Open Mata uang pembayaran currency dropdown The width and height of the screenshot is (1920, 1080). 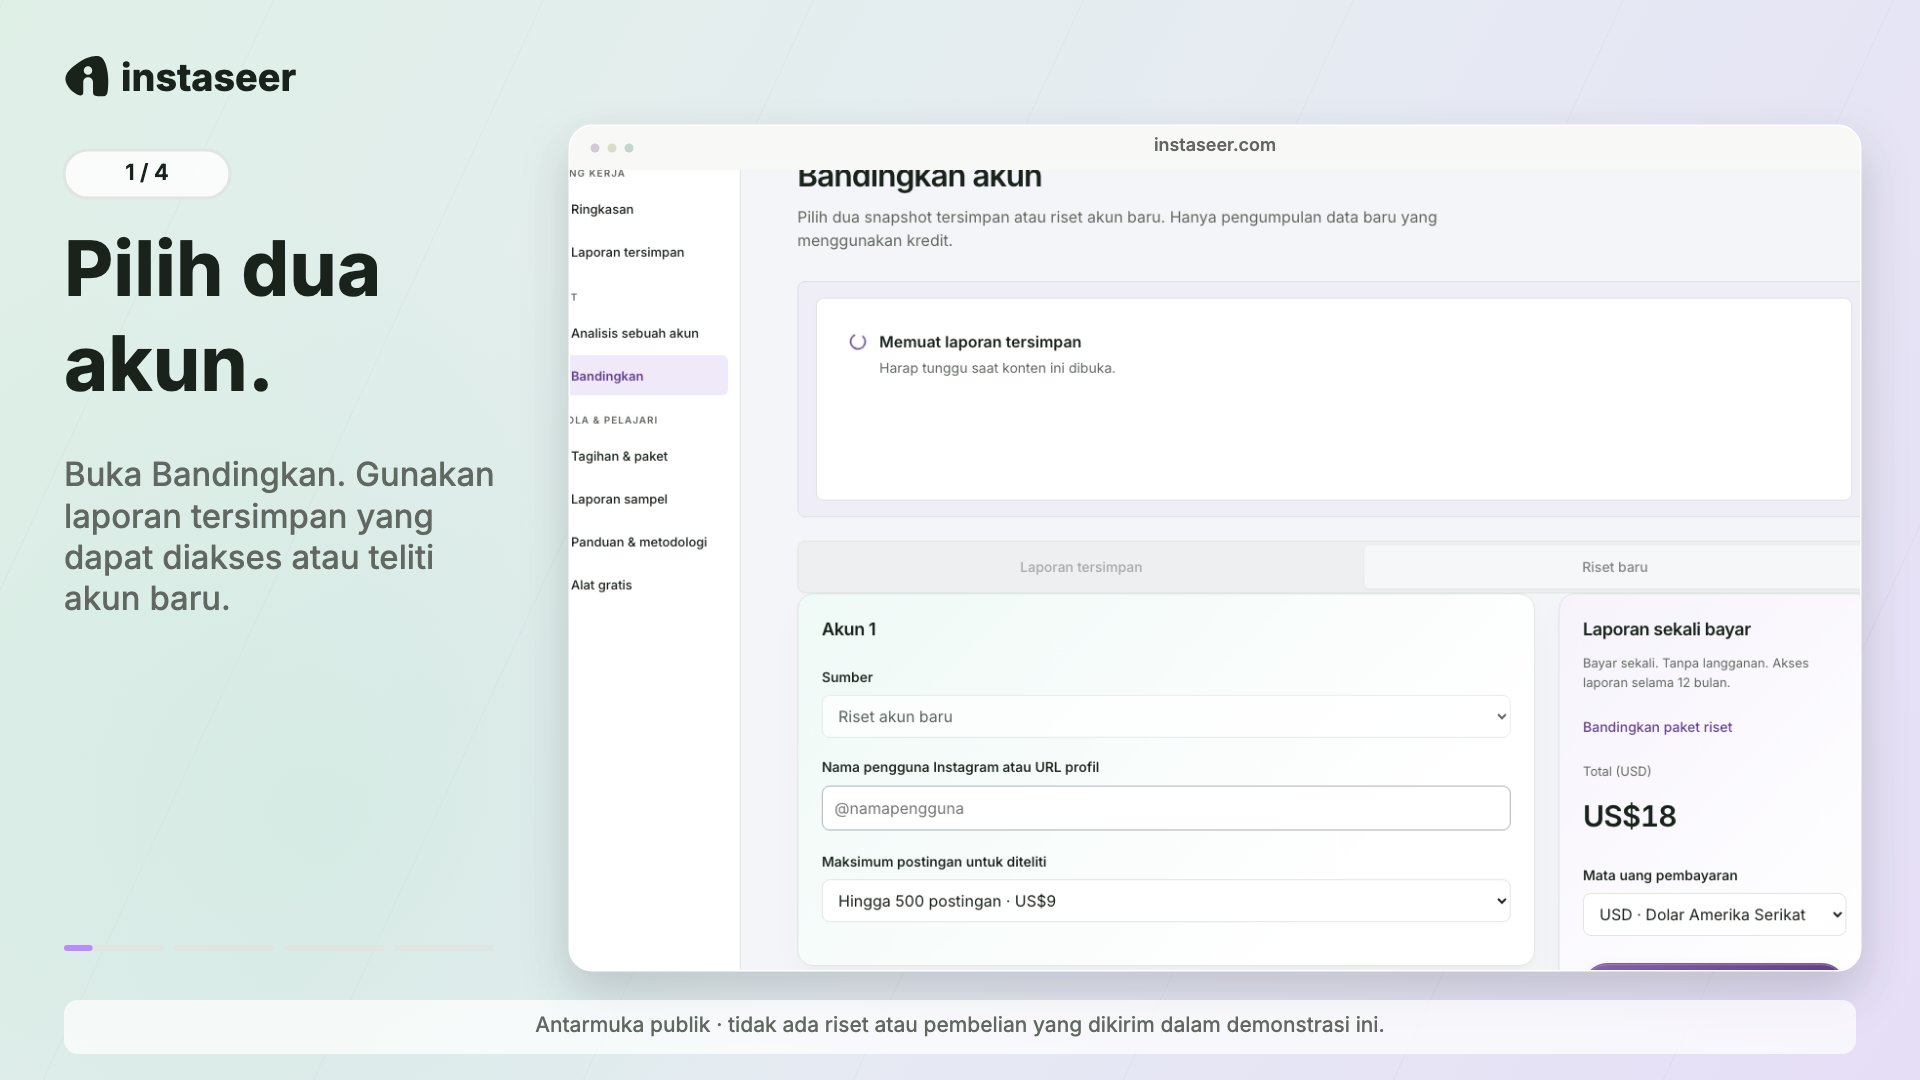tap(1714, 915)
